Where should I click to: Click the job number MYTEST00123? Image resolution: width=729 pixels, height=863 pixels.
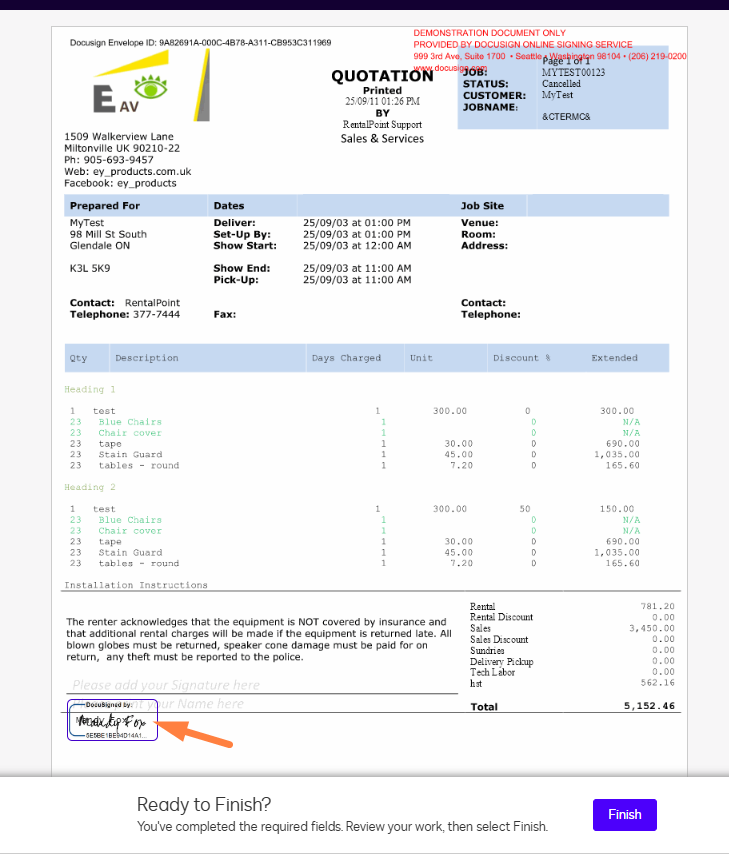tap(573, 72)
